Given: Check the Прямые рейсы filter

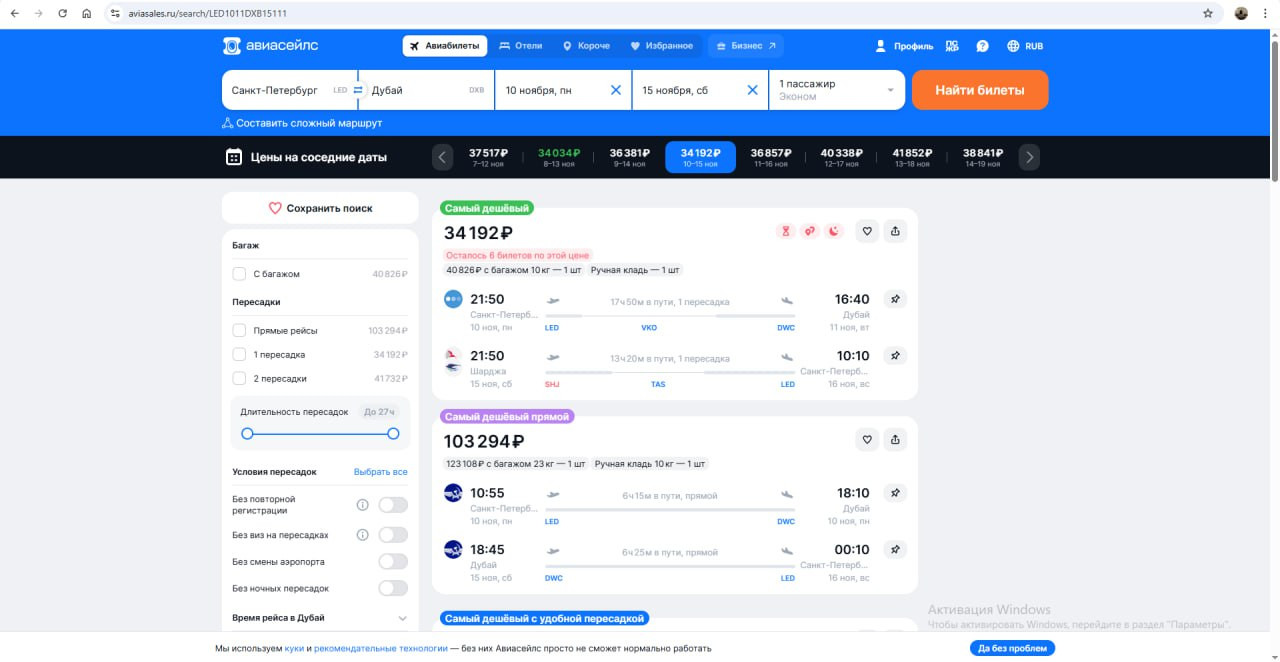Looking at the screenshot, I should 239,330.
